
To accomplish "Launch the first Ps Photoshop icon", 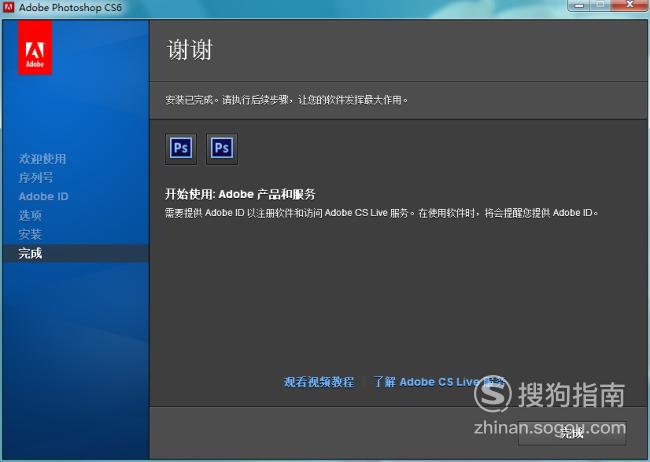I will click(x=181, y=149).
